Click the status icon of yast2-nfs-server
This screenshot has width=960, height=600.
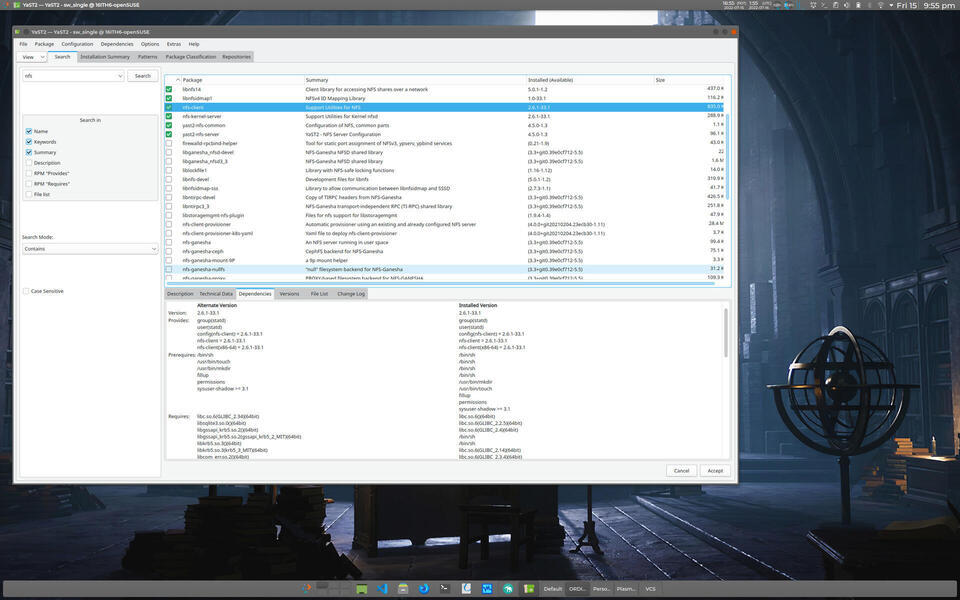coord(169,134)
